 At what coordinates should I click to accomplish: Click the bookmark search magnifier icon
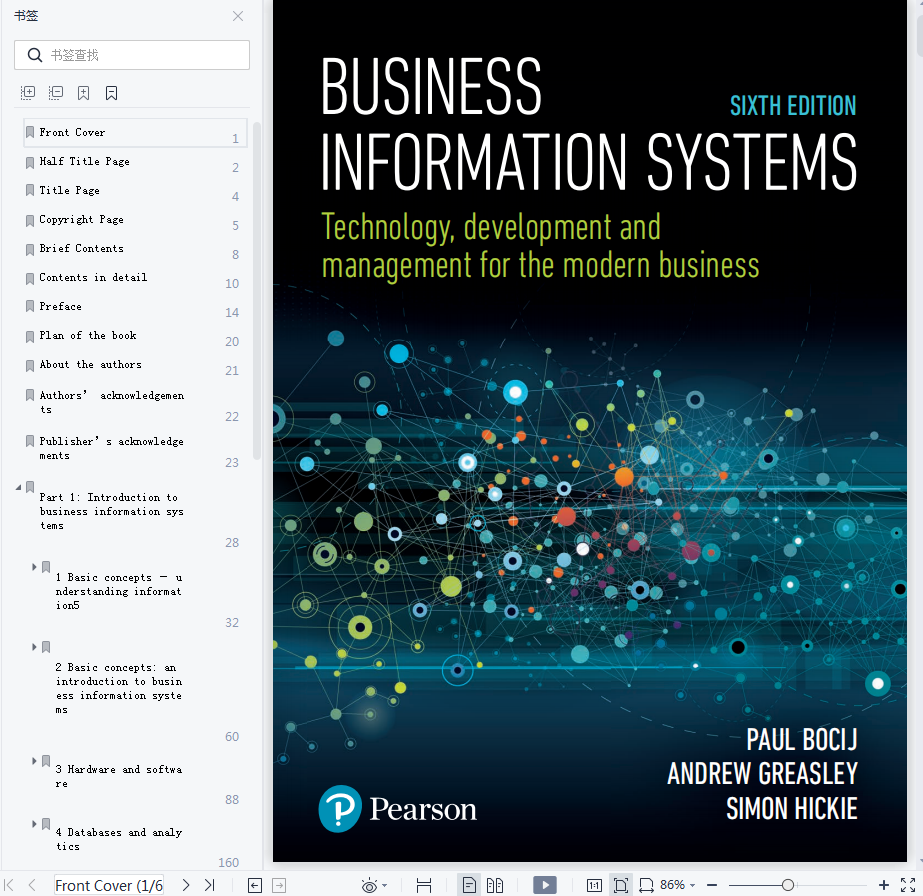[35, 55]
